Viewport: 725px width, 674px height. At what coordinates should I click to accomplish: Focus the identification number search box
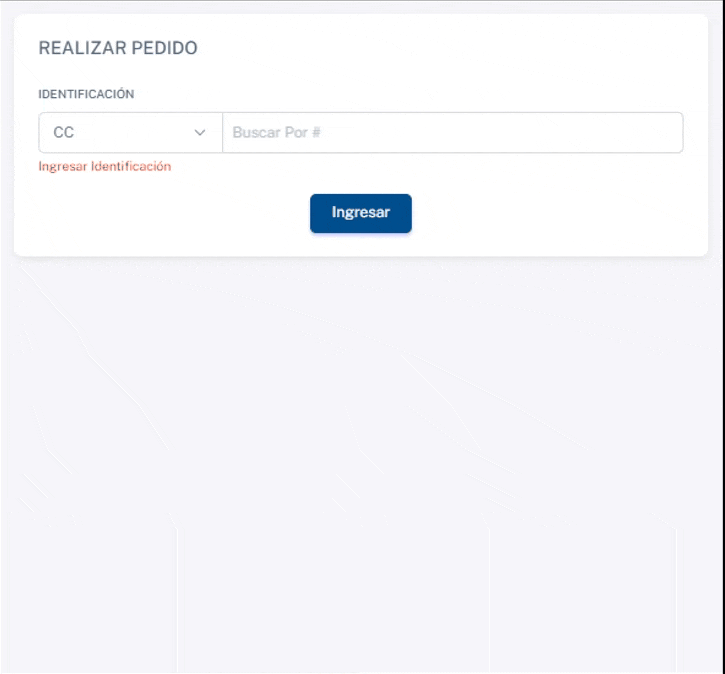pos(452,132)
